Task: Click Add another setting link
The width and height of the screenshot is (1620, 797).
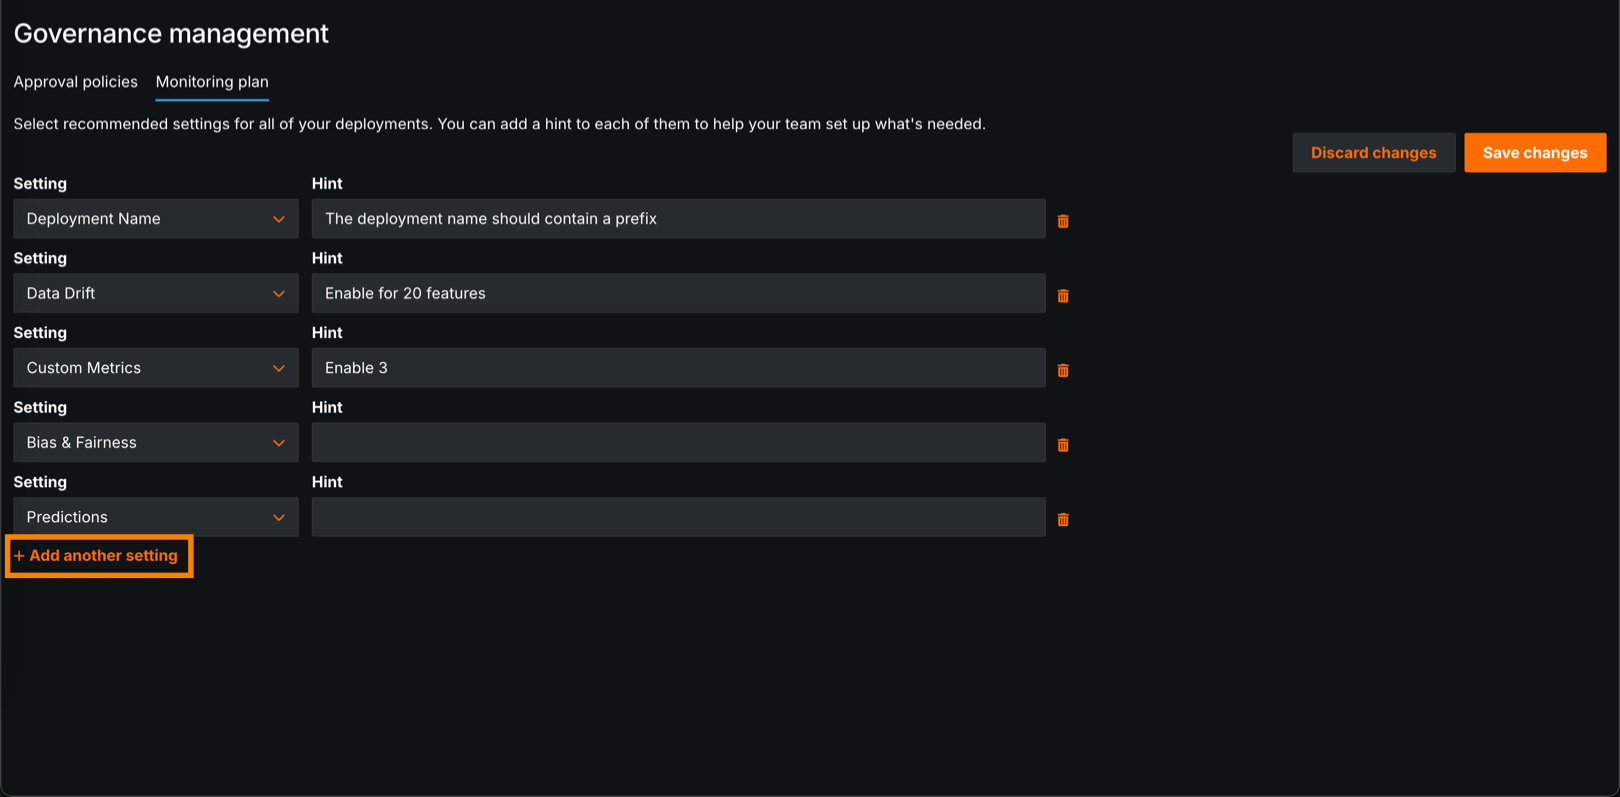Action: [98, 556]
